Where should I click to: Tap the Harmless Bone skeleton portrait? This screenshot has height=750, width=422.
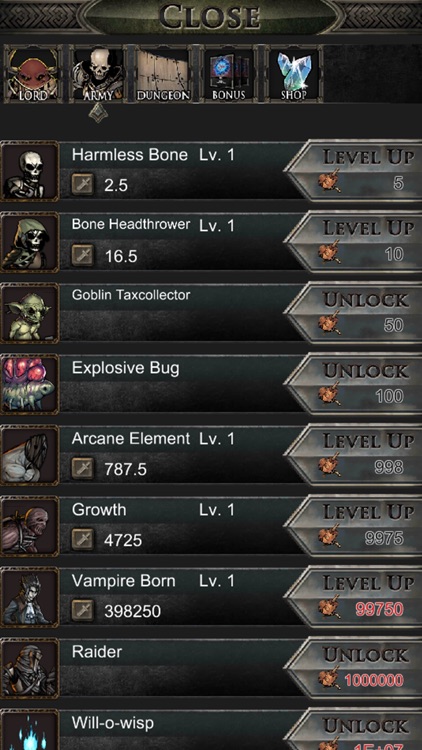click(x=30, y=171)
